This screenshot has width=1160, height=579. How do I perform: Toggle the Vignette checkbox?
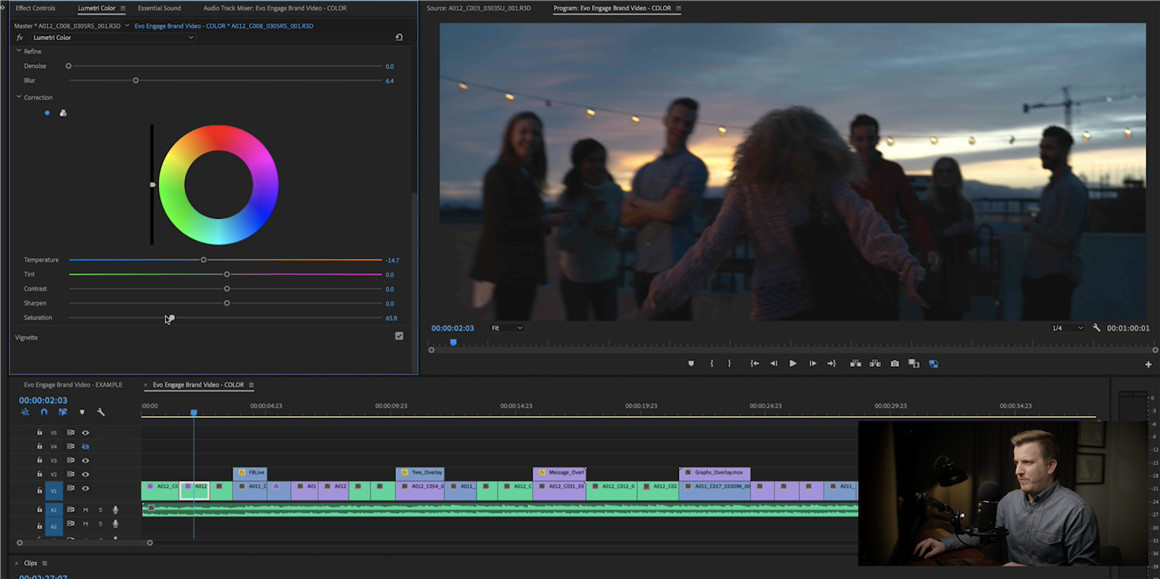(x=399, y=336)
